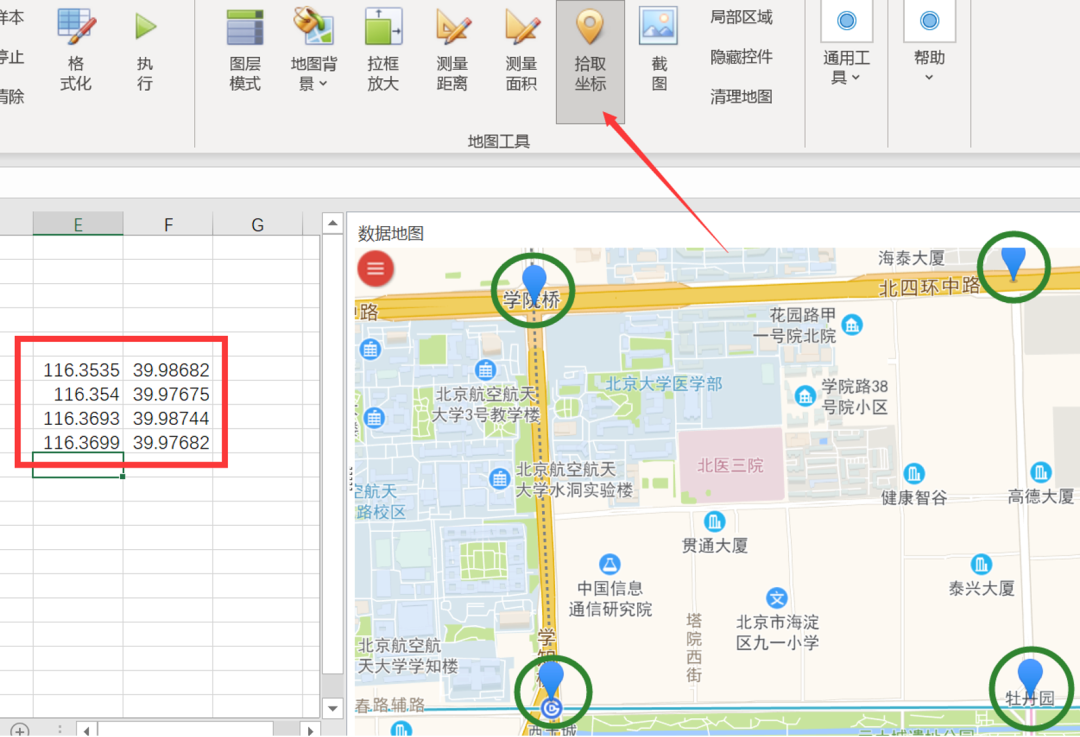The width and height of the screenshot is (1080, 737).
Task: Click the 清理地图 option
Action: (741, 96)
